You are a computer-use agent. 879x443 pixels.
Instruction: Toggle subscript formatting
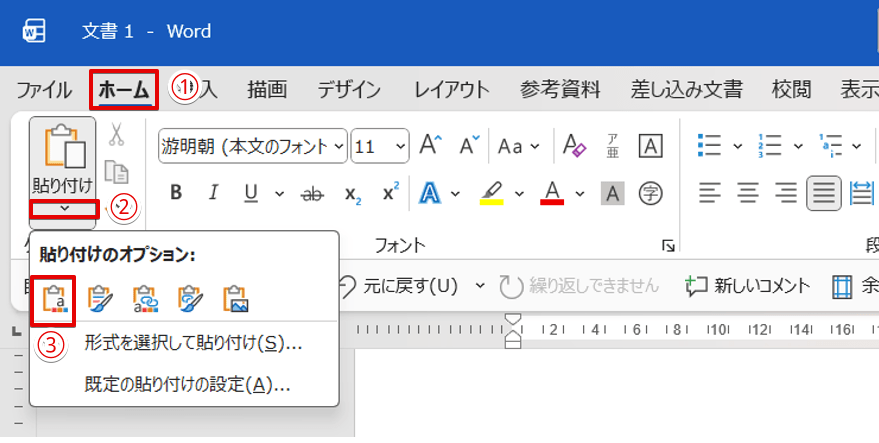pyautogui.click(x=353, y=195)
